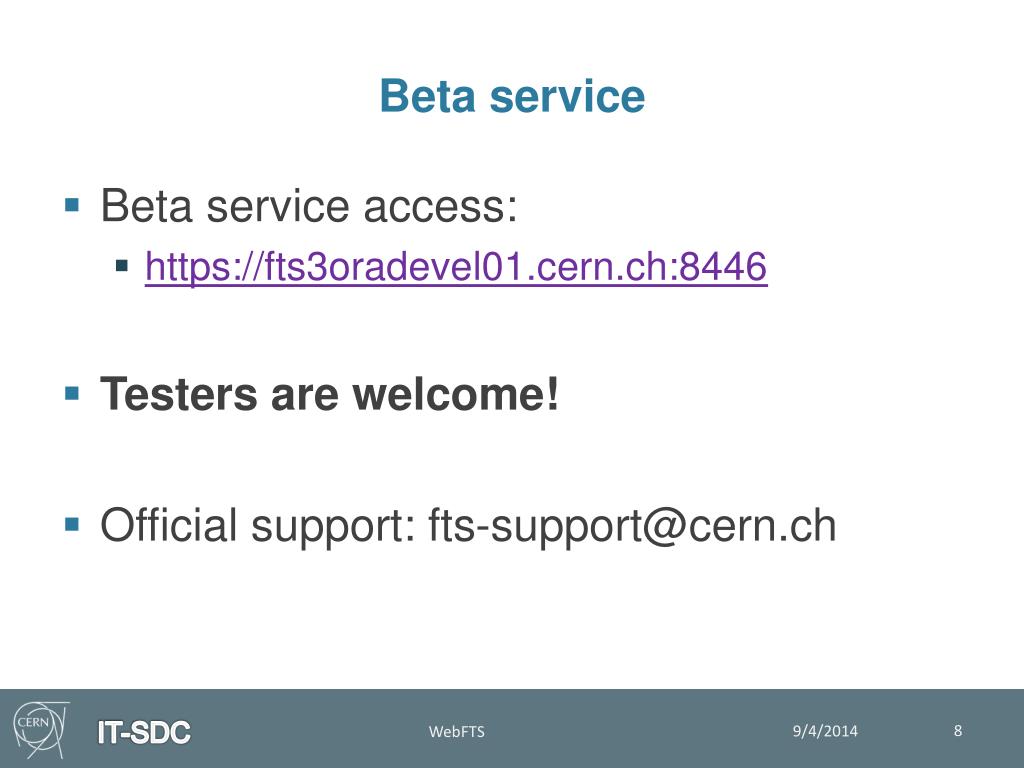Click the blue bullet beside Official support
1024x768 pixels.
pyautogui.click(x=72, y=524)
